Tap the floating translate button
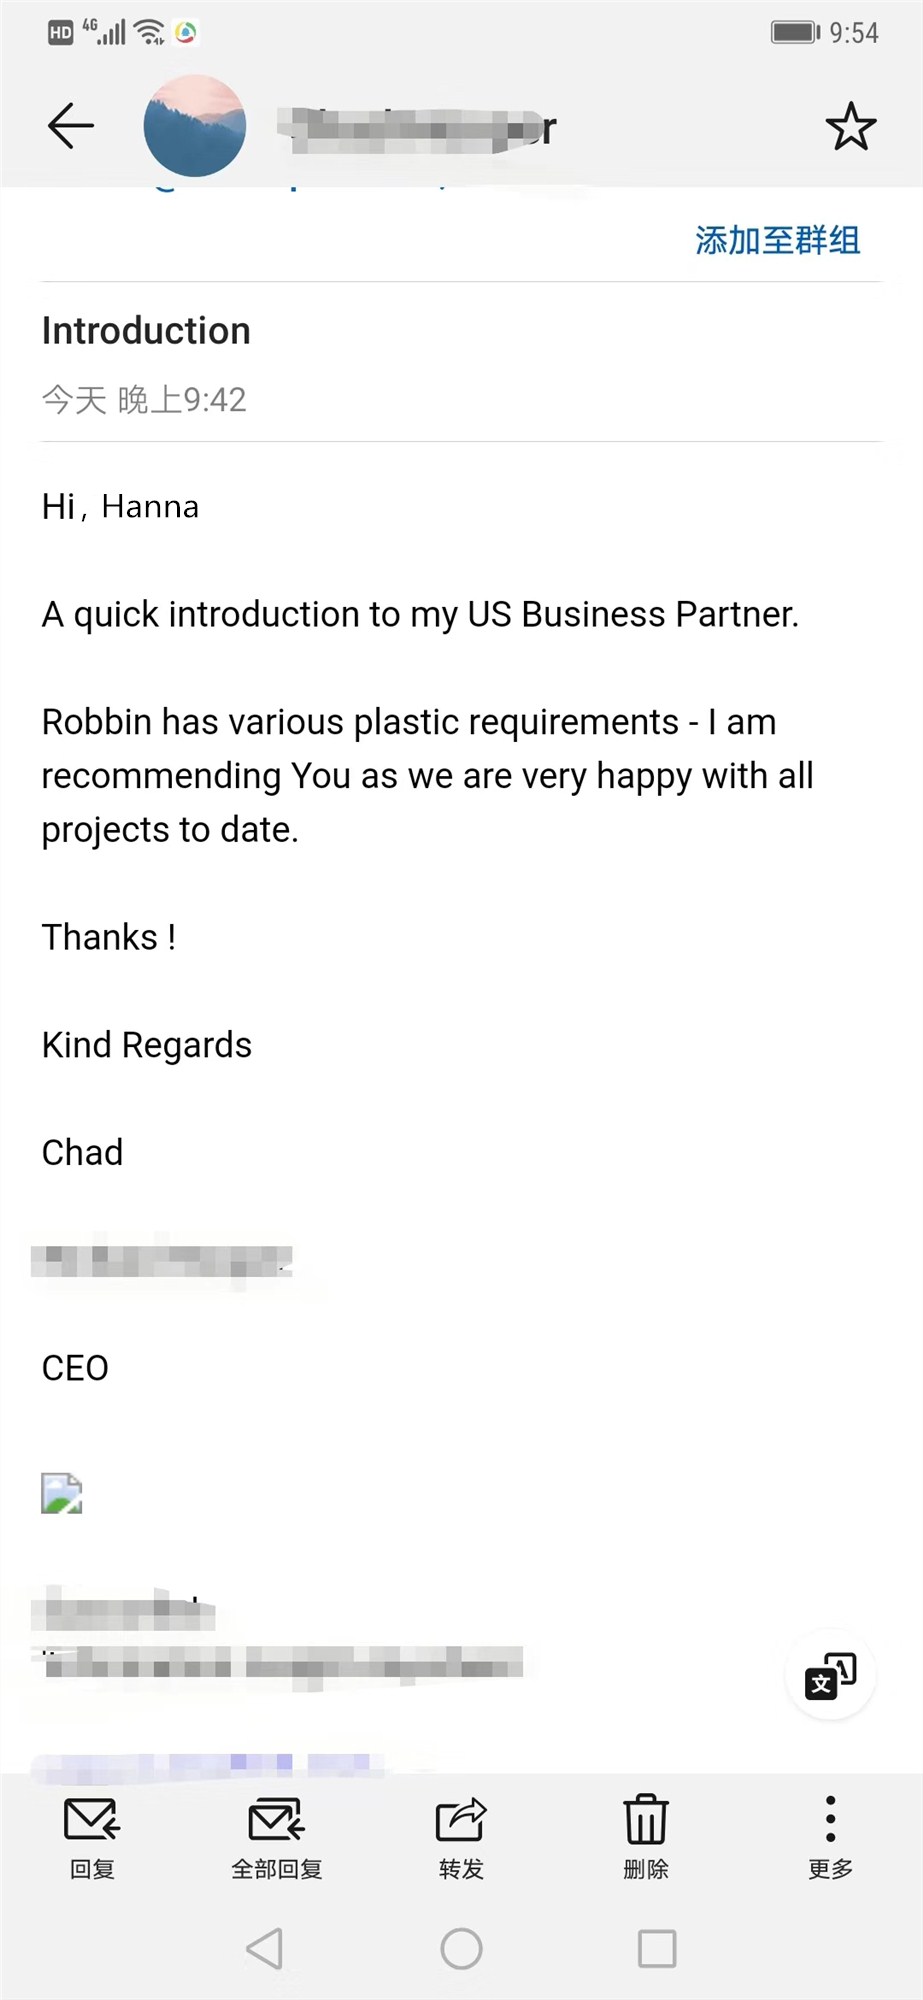Screen dimensions: 923x2000 click(x=831, y=1675)
